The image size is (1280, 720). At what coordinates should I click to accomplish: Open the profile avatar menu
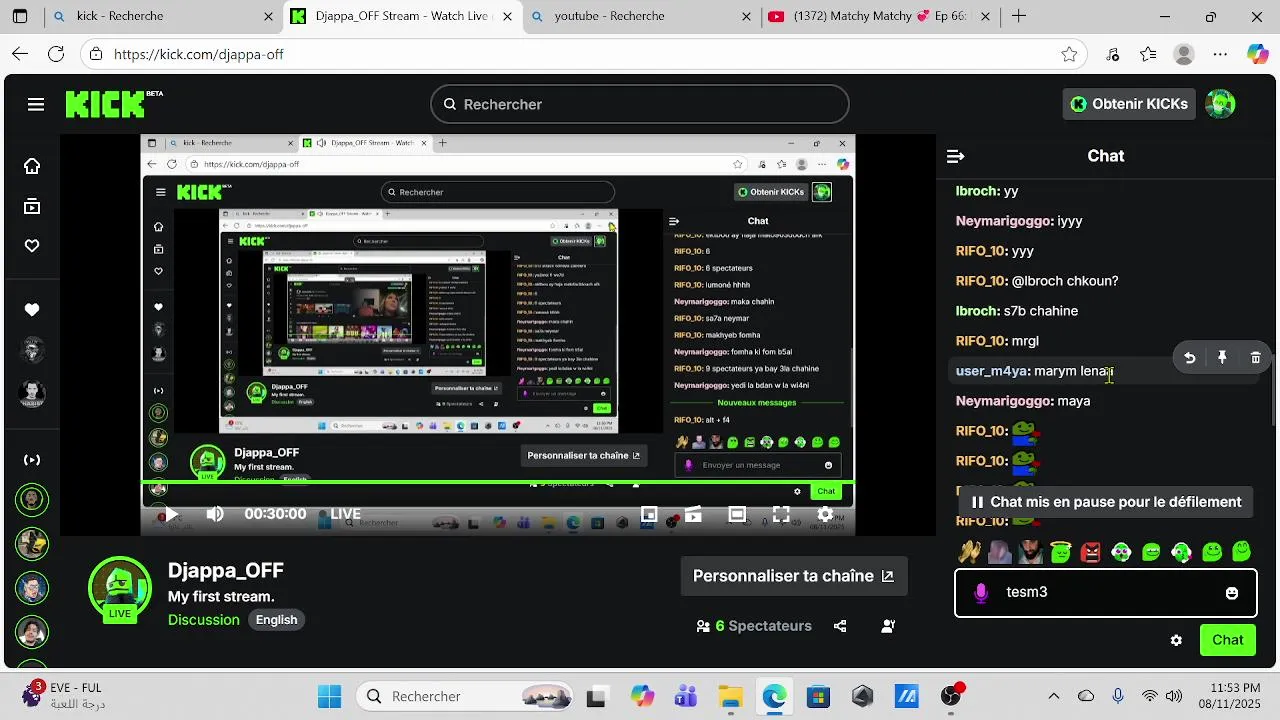click(1220, 104)
